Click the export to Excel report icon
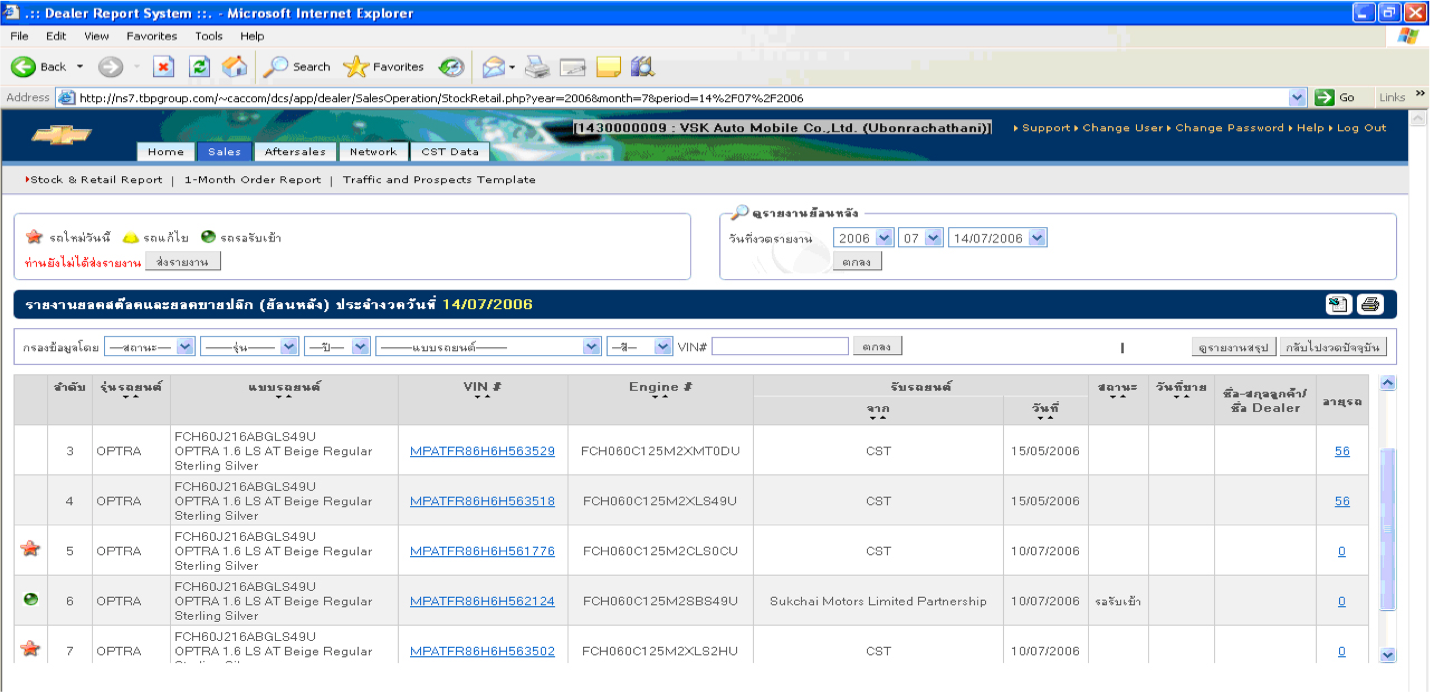 coord(1337,304)
